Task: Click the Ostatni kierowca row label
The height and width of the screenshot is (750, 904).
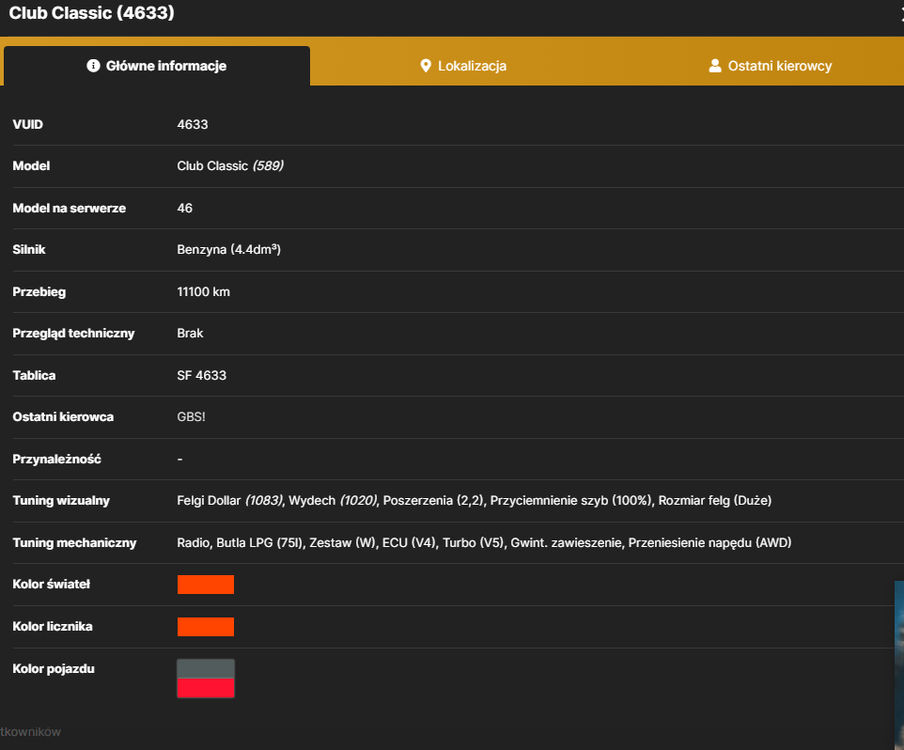Action: point(63,417)
